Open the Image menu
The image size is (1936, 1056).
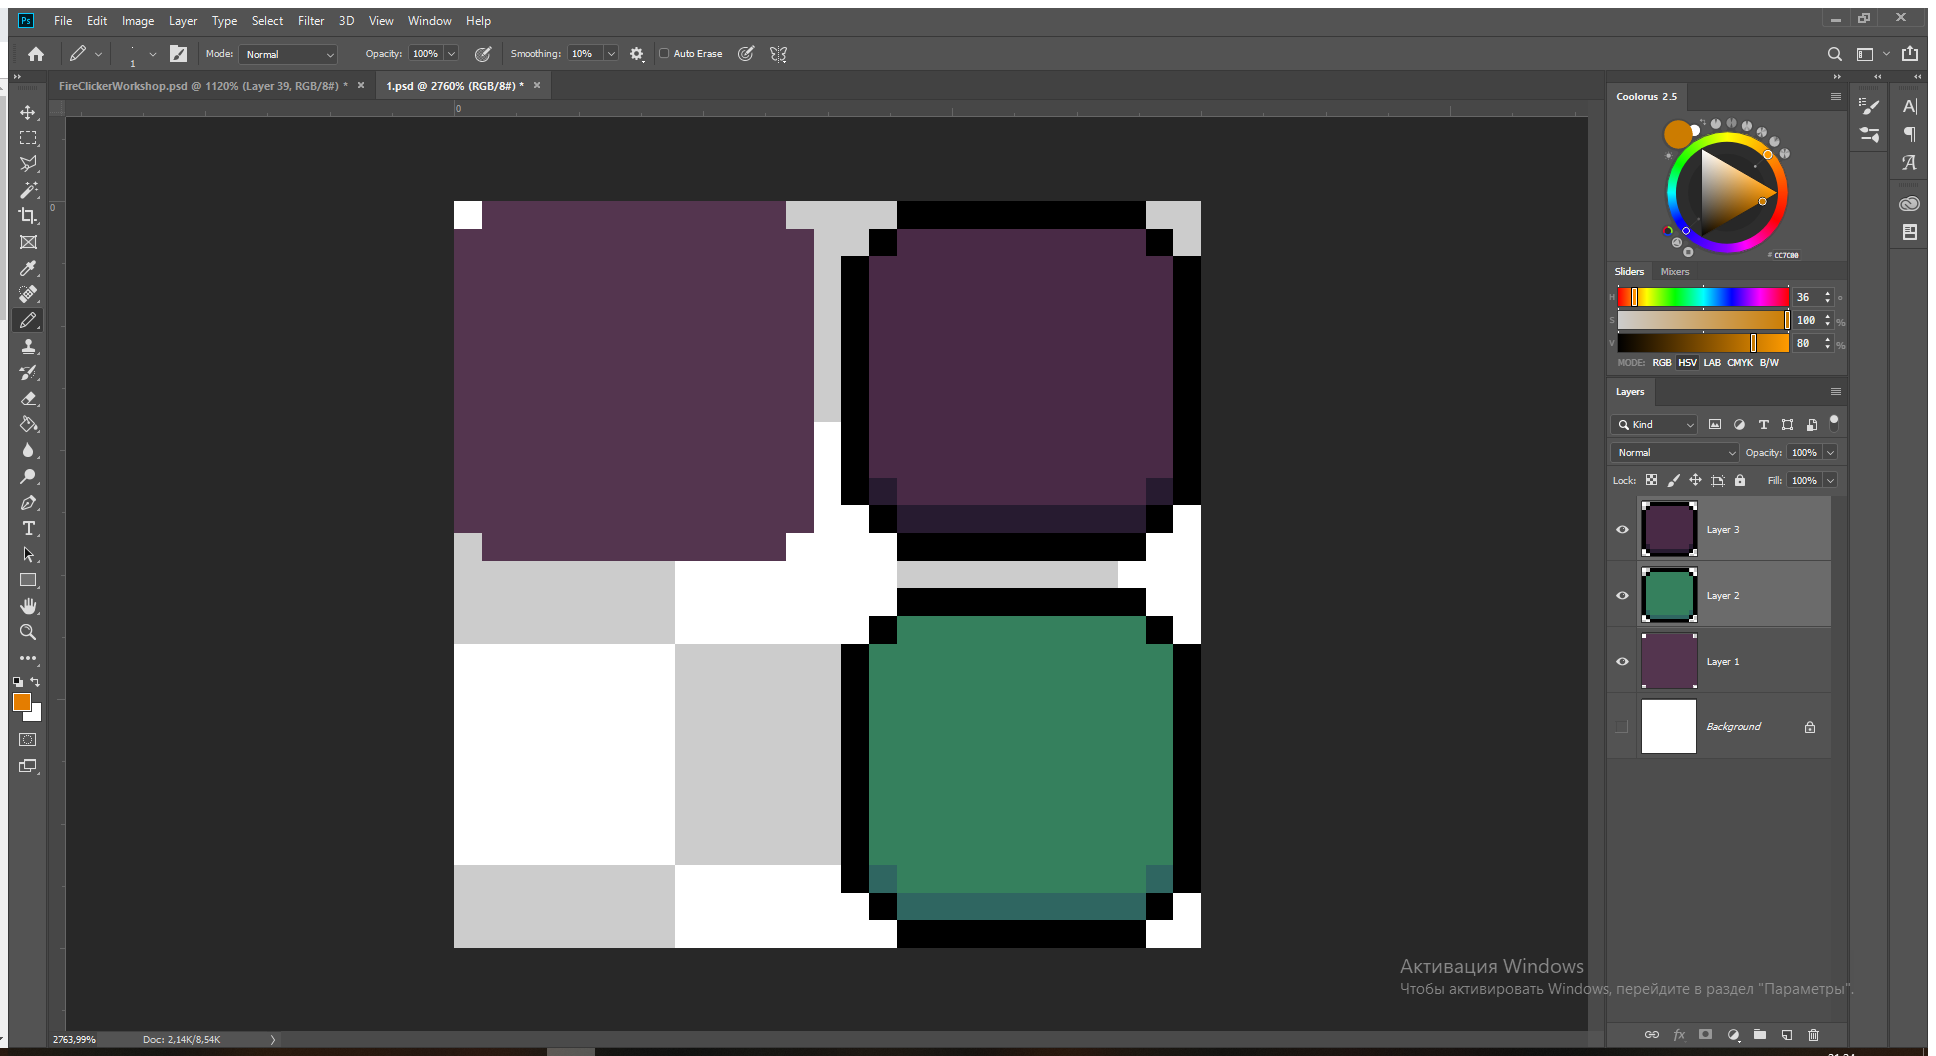point(138,21)
